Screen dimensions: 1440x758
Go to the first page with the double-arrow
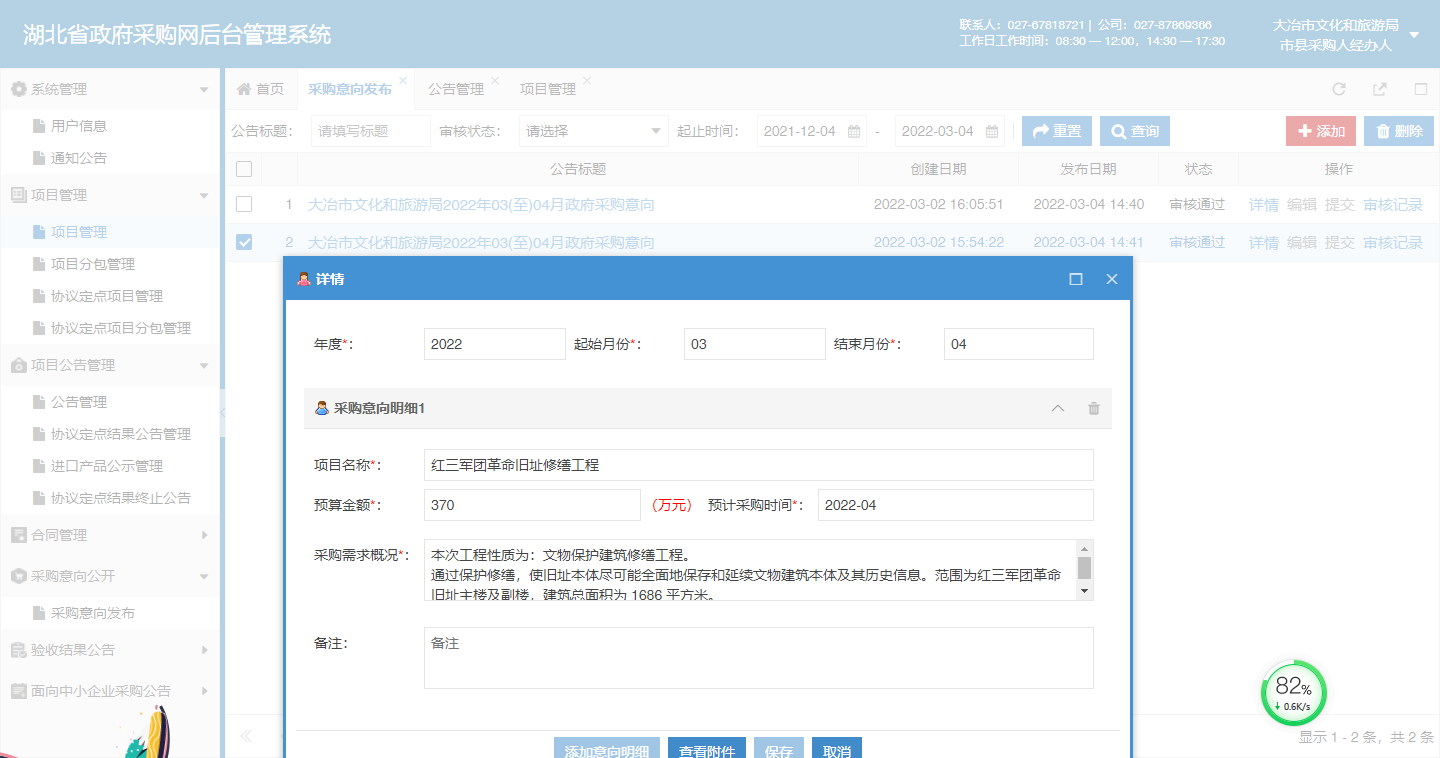click(x=245, y=737)
